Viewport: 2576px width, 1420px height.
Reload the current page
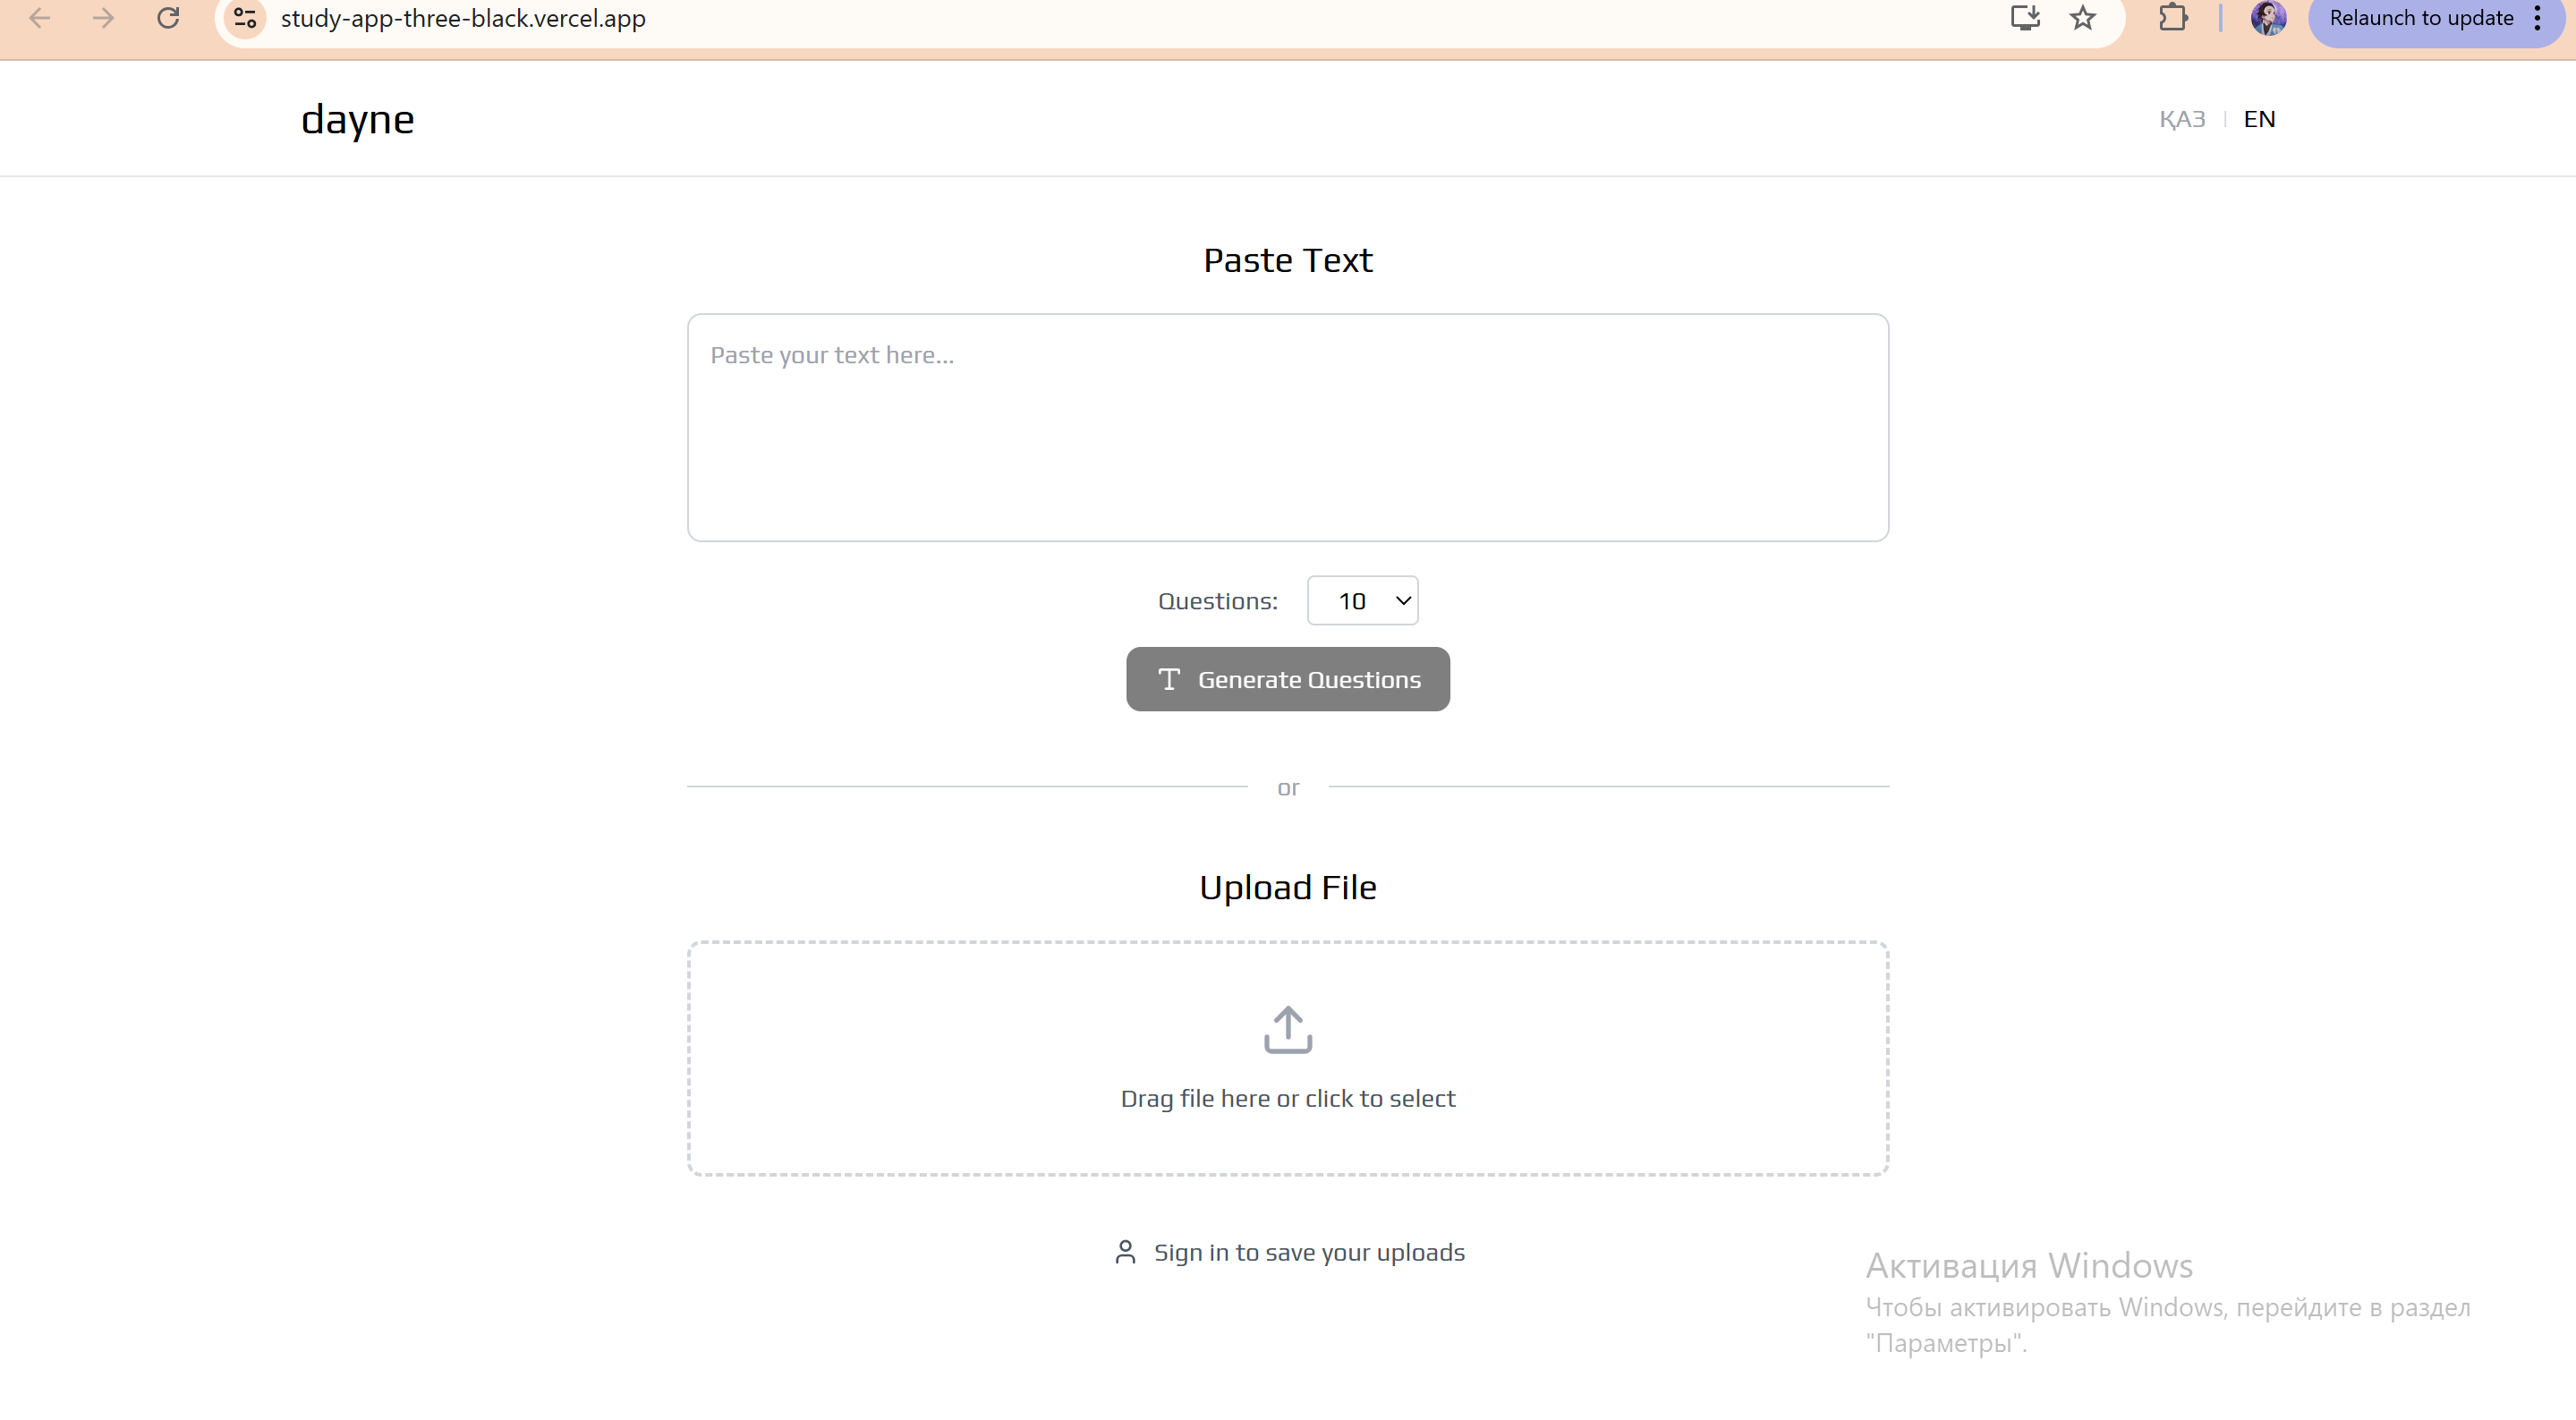tap(168, 18)
